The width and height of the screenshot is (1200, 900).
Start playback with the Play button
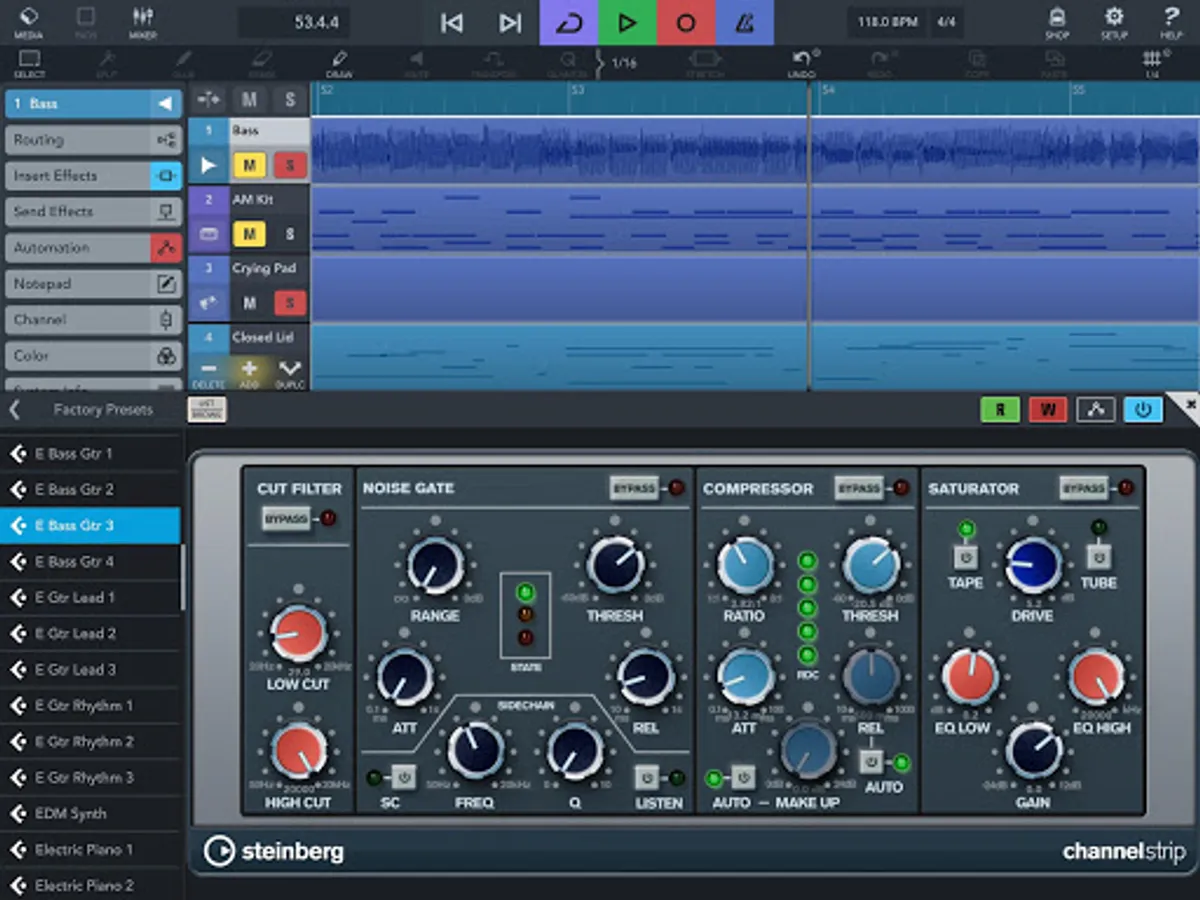point(627,23)
